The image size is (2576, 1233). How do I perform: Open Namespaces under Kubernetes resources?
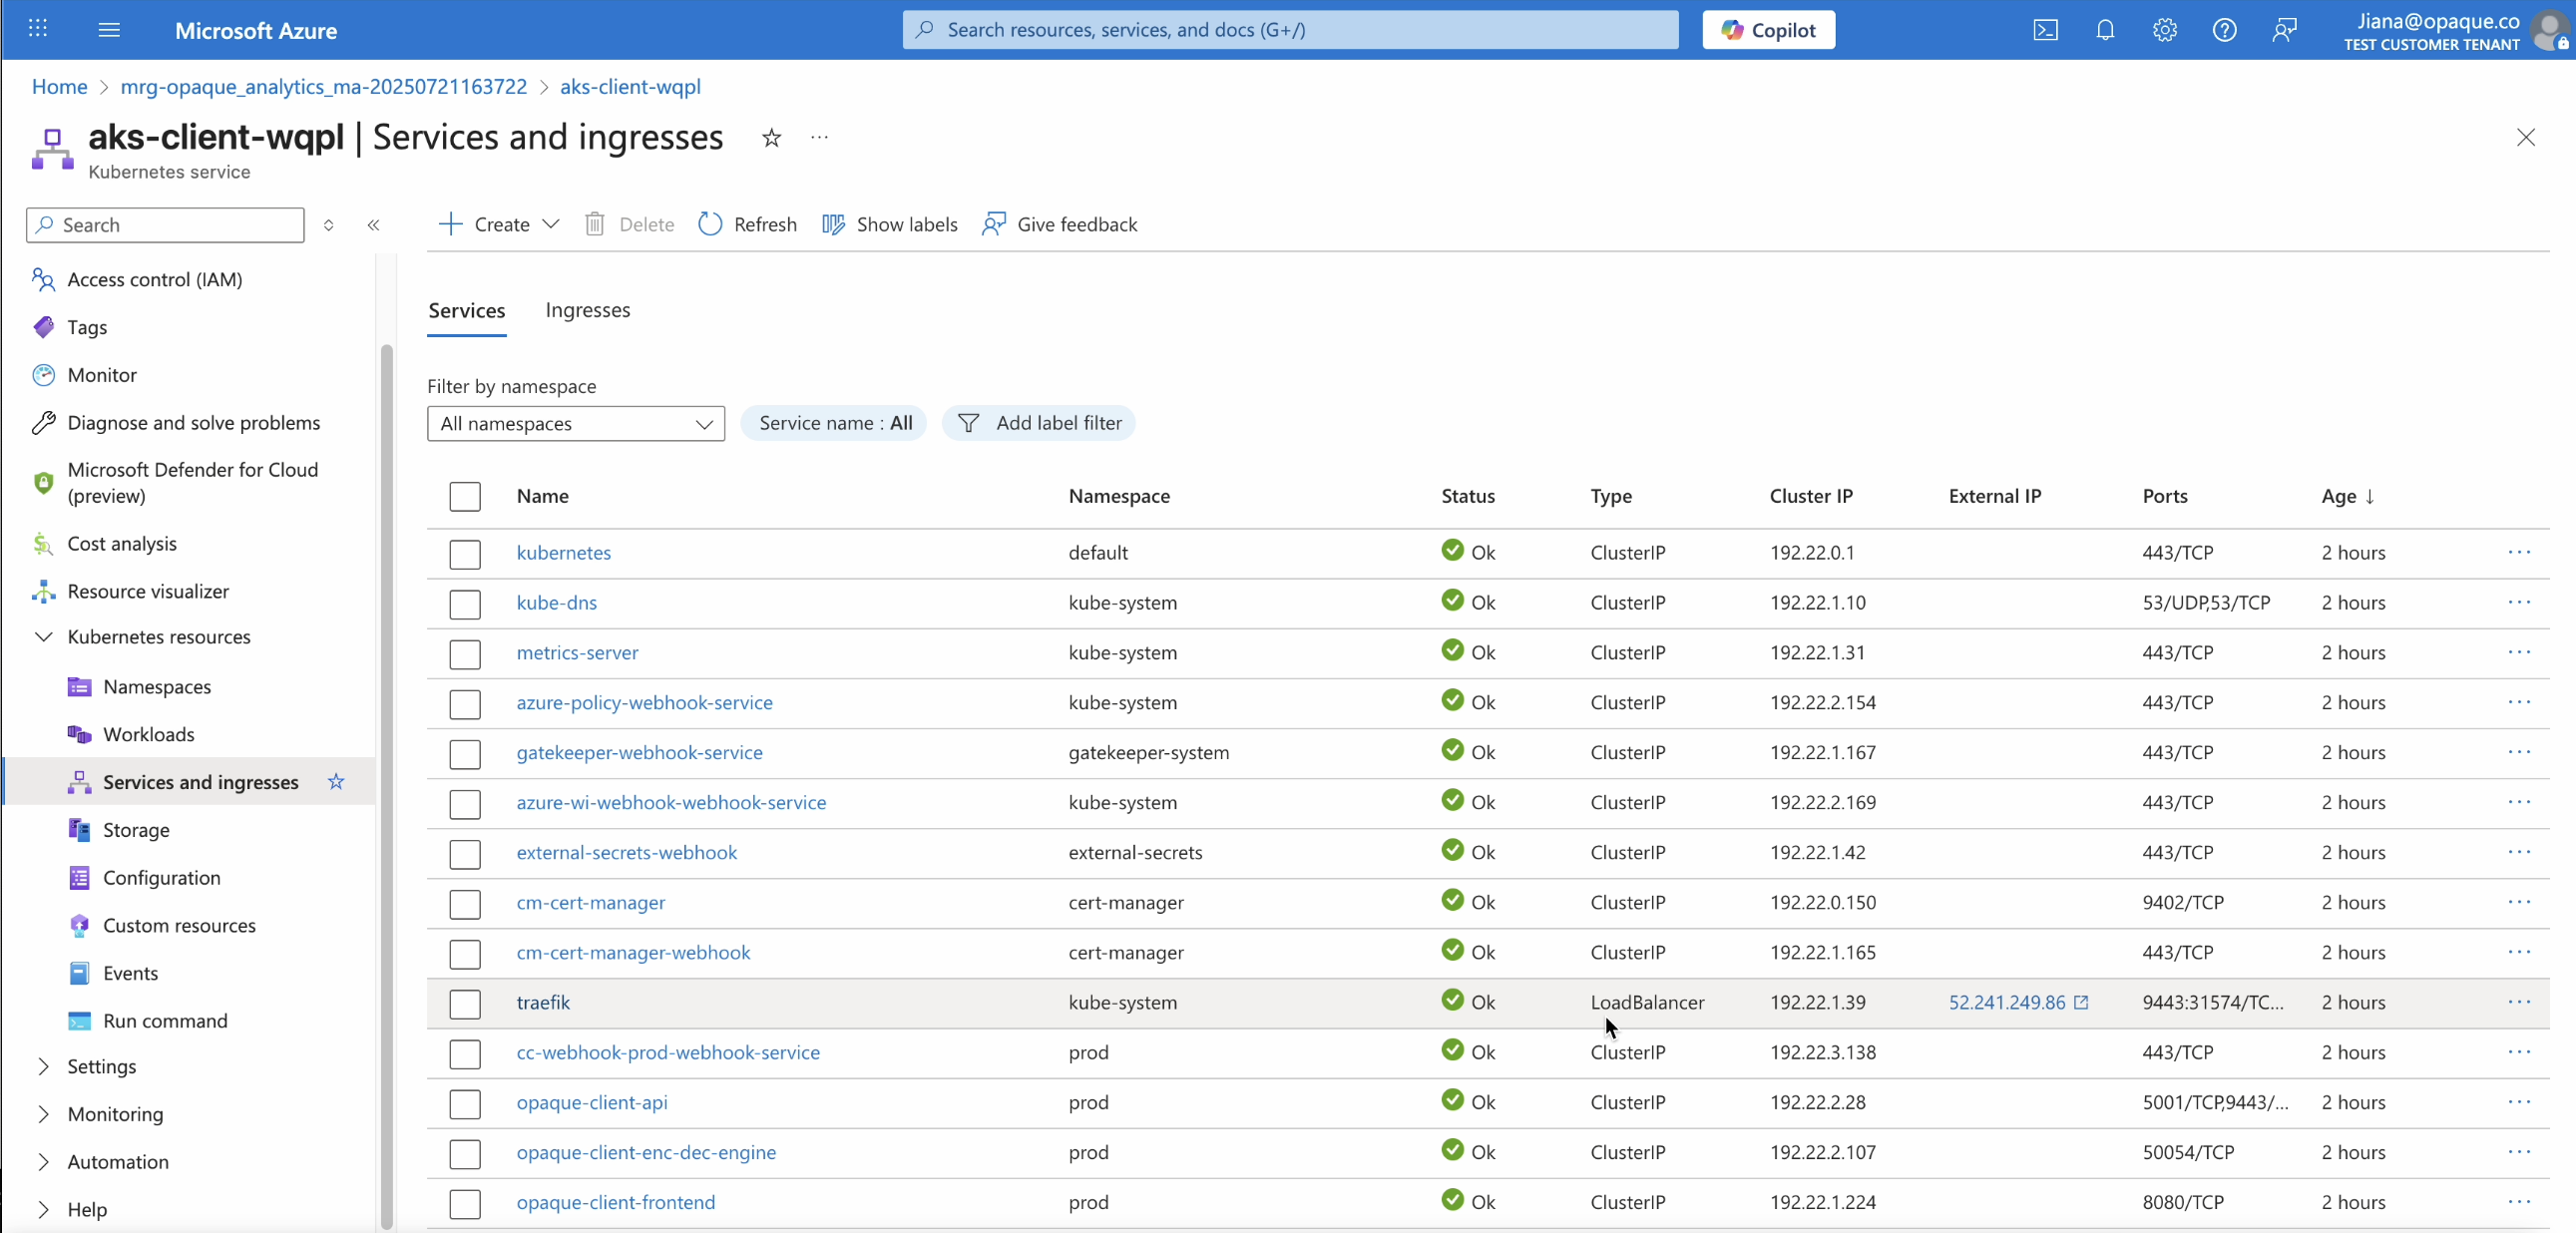tap(157, 687)
